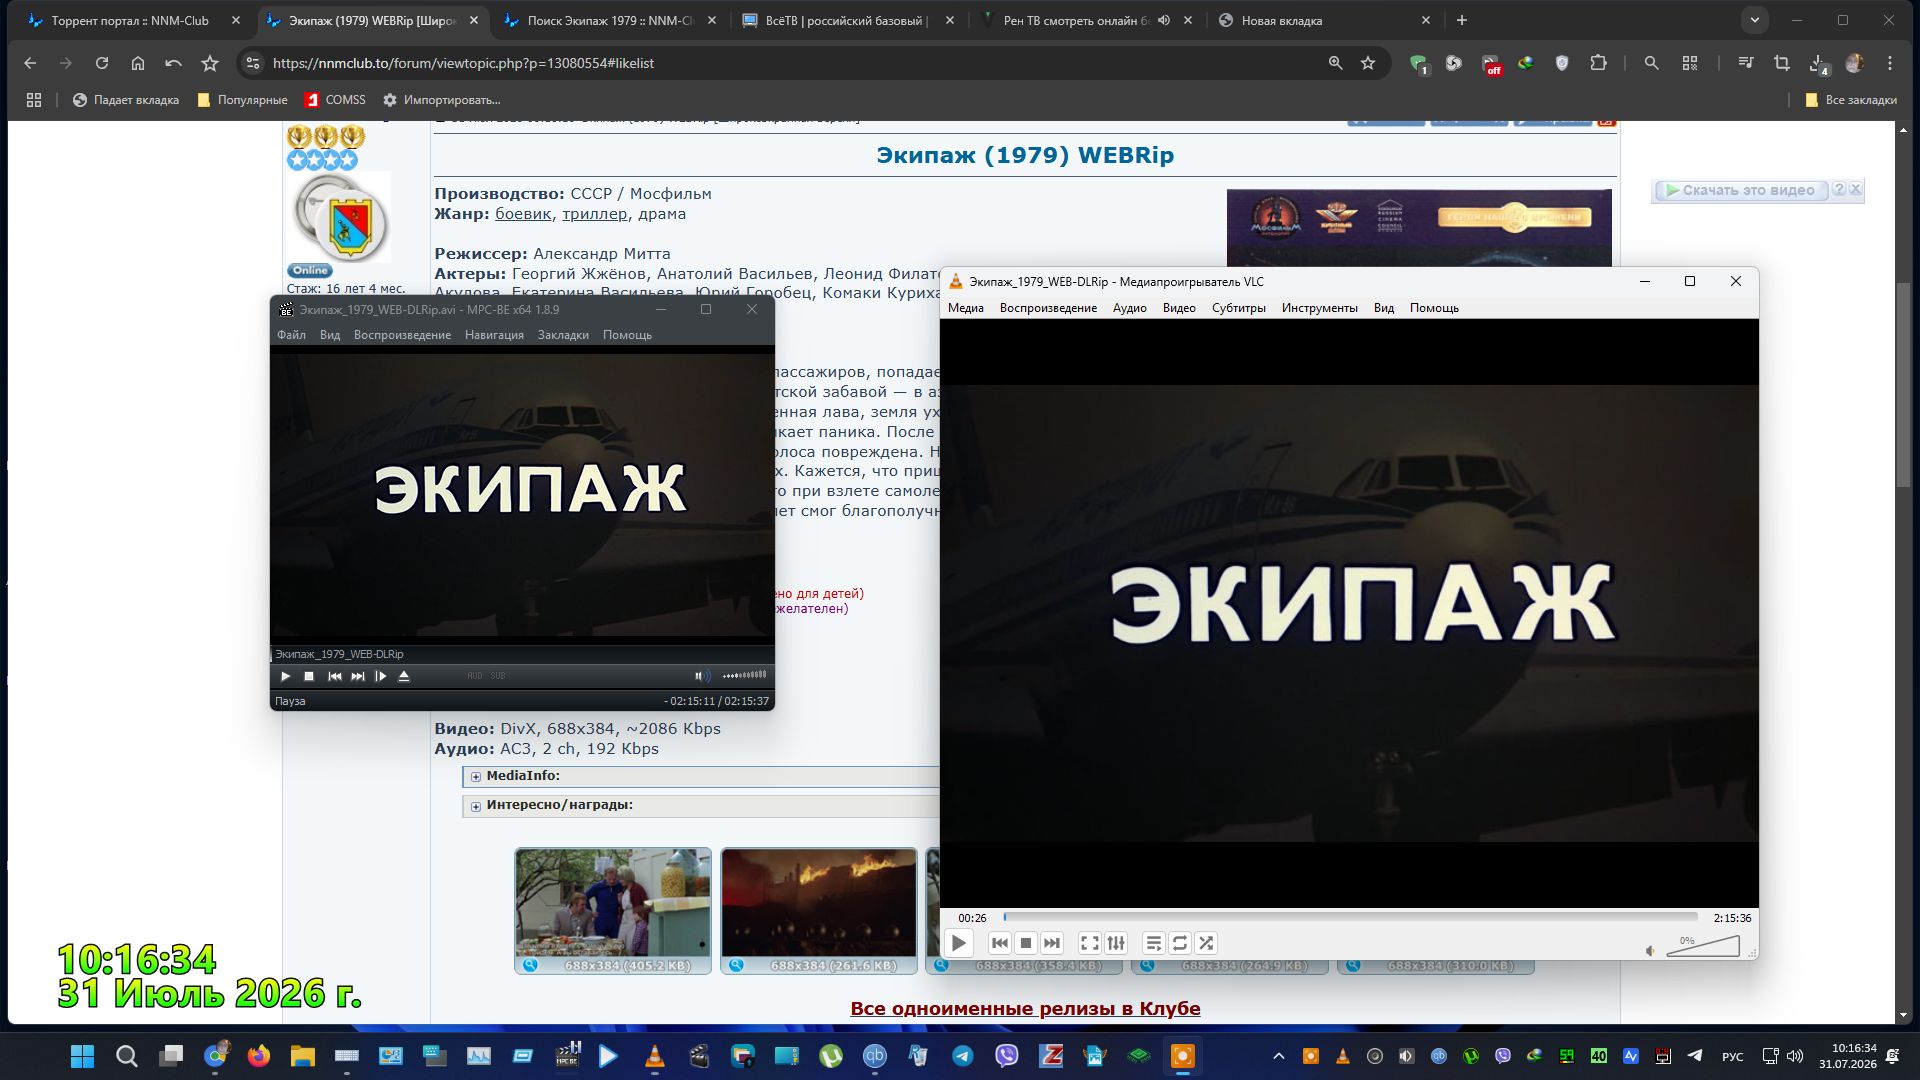The height and width of the screenshot is (1080, 1920).
Task: Open the MPC-BE Навигация menu
Action: click(x=494, y=335)
